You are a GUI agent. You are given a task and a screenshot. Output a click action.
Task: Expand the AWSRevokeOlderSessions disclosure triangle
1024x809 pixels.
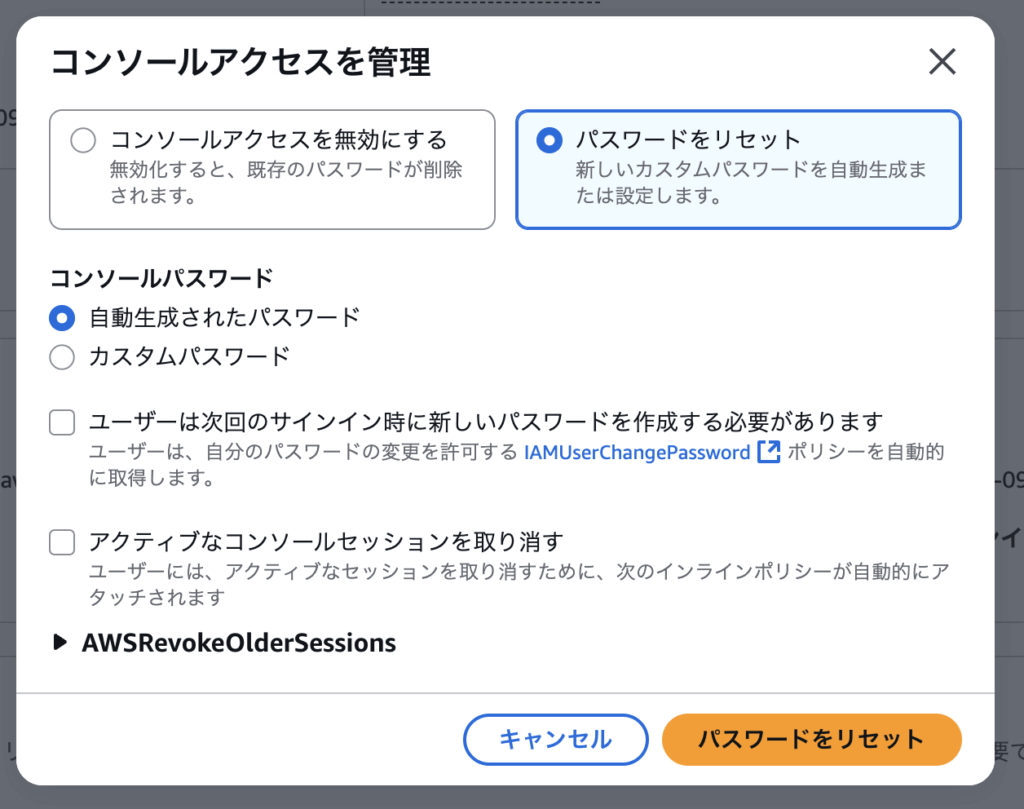[x=61, y=643]
